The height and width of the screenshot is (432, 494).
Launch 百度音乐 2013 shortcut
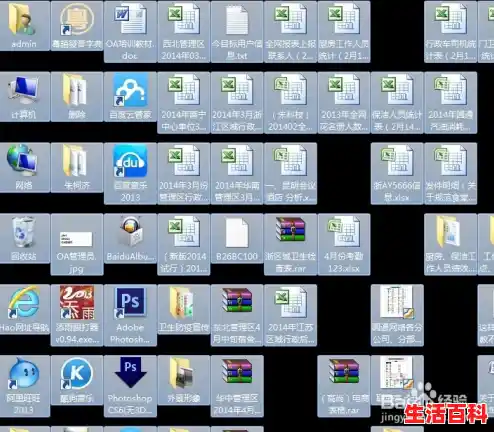click(x=130, y=173)
